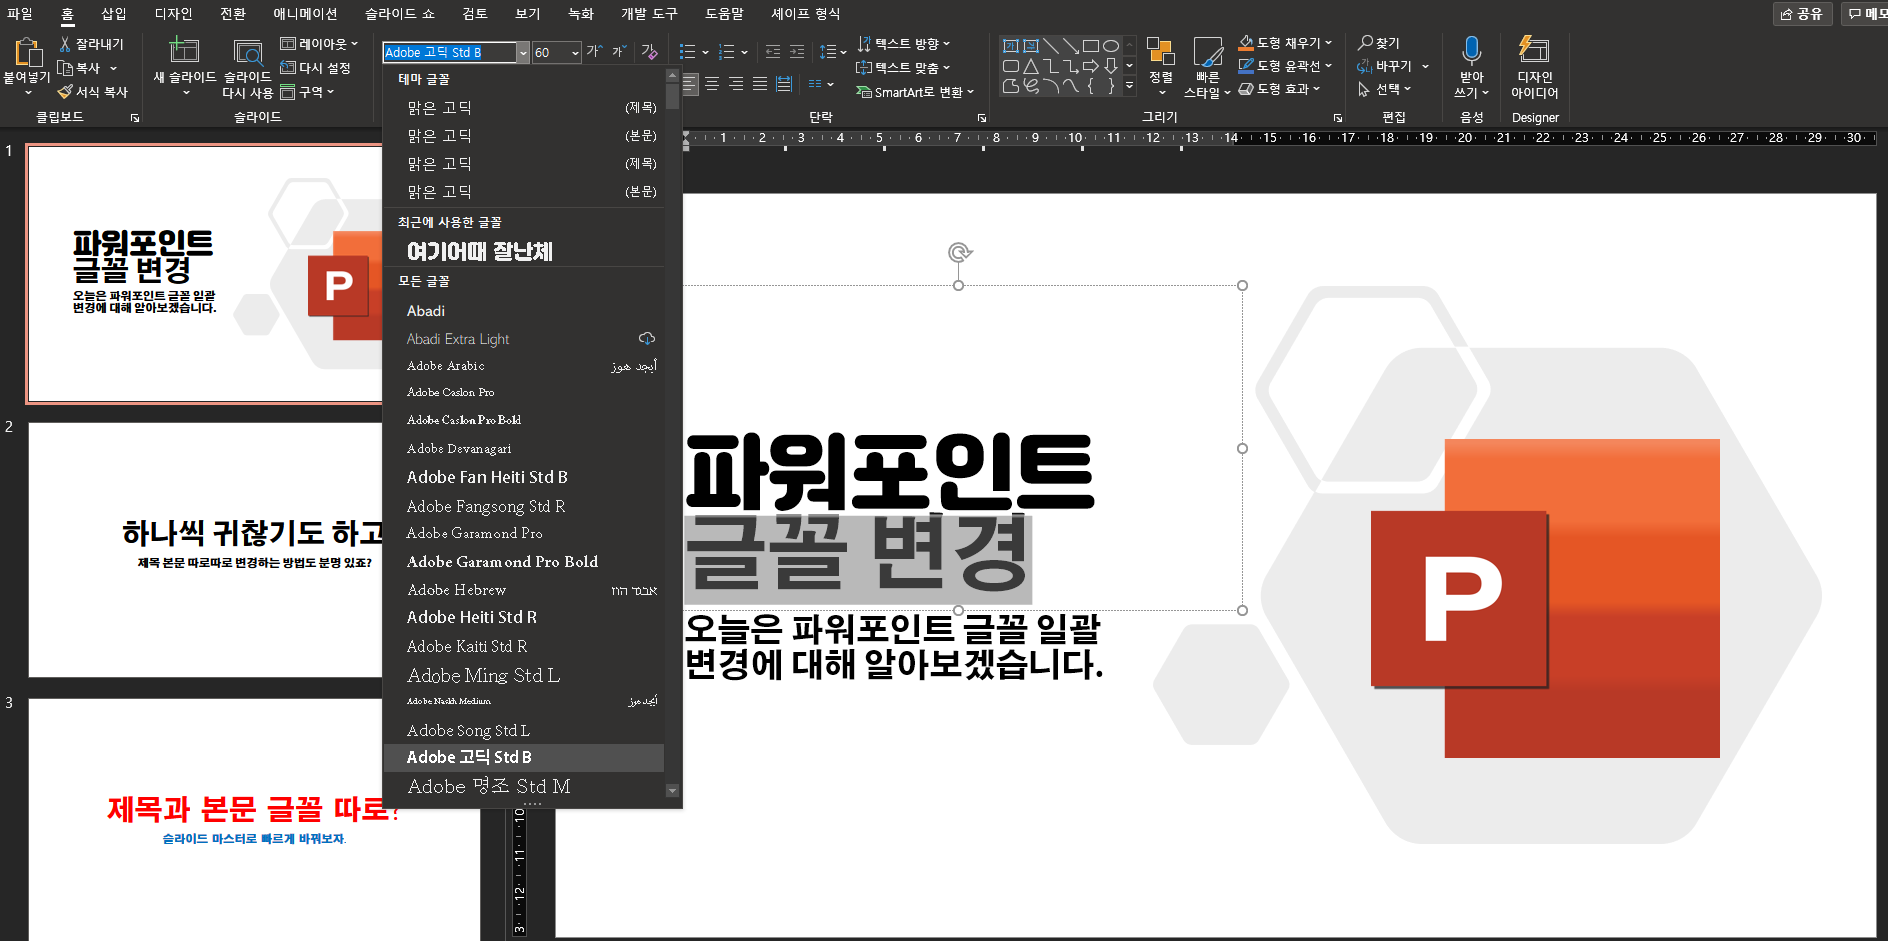Open the 텍스트 방향 dropdown
1888x941 pixels.
(x=903, y=44)
